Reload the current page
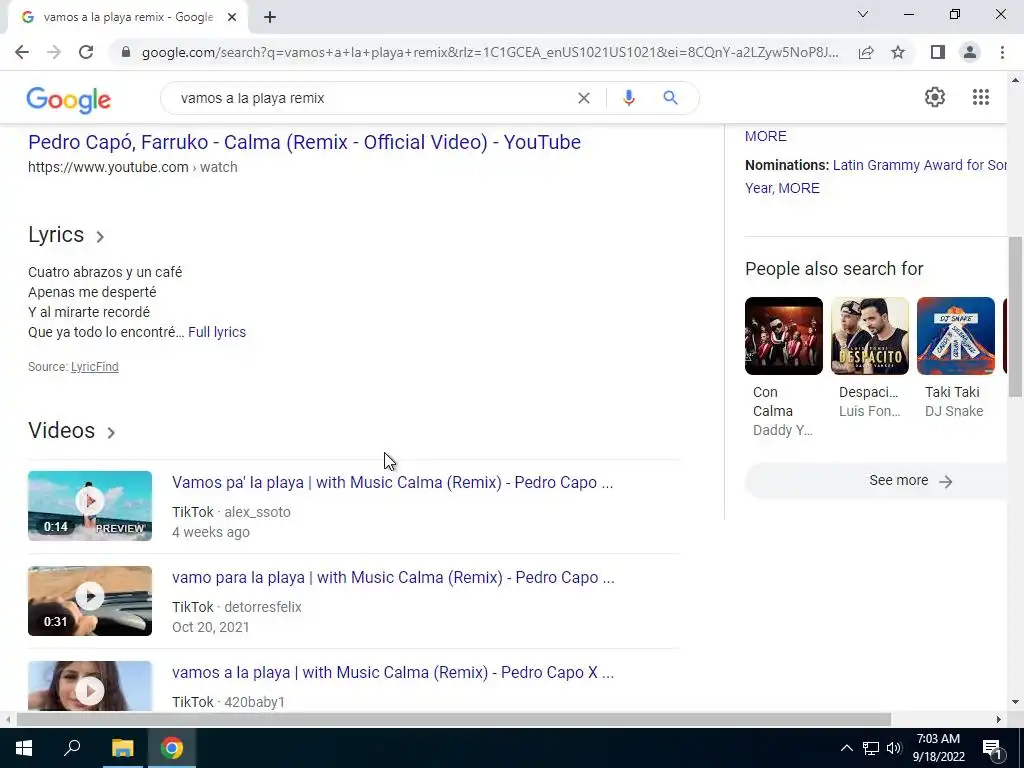Screen dimensions: 1024x768 point(86,52)
